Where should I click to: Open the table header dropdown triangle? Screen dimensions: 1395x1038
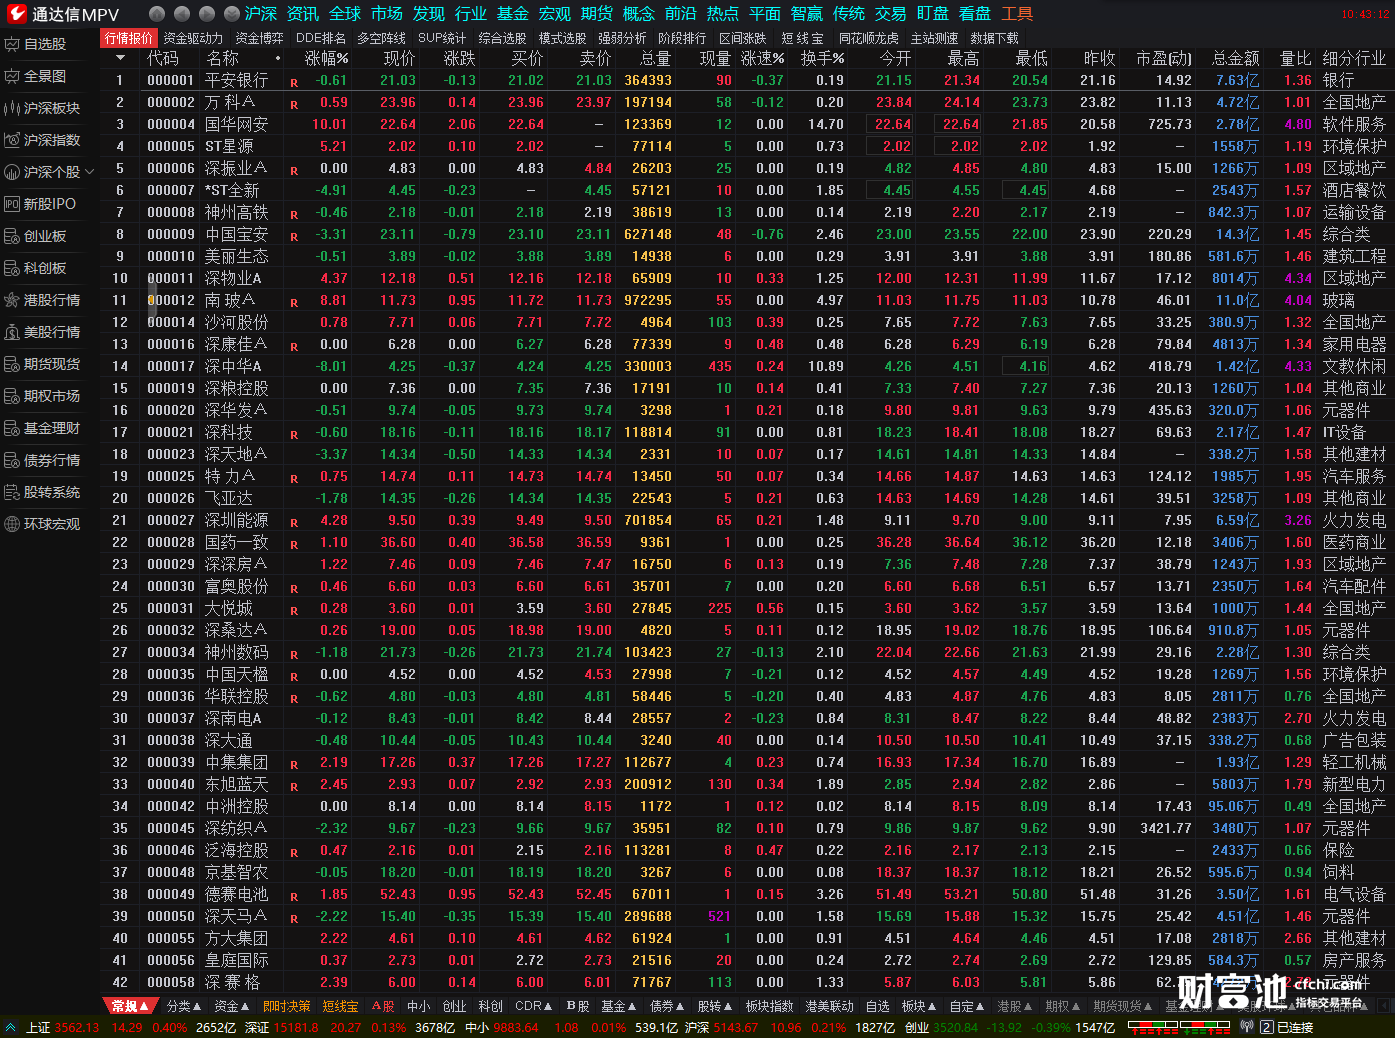[119, 58]
